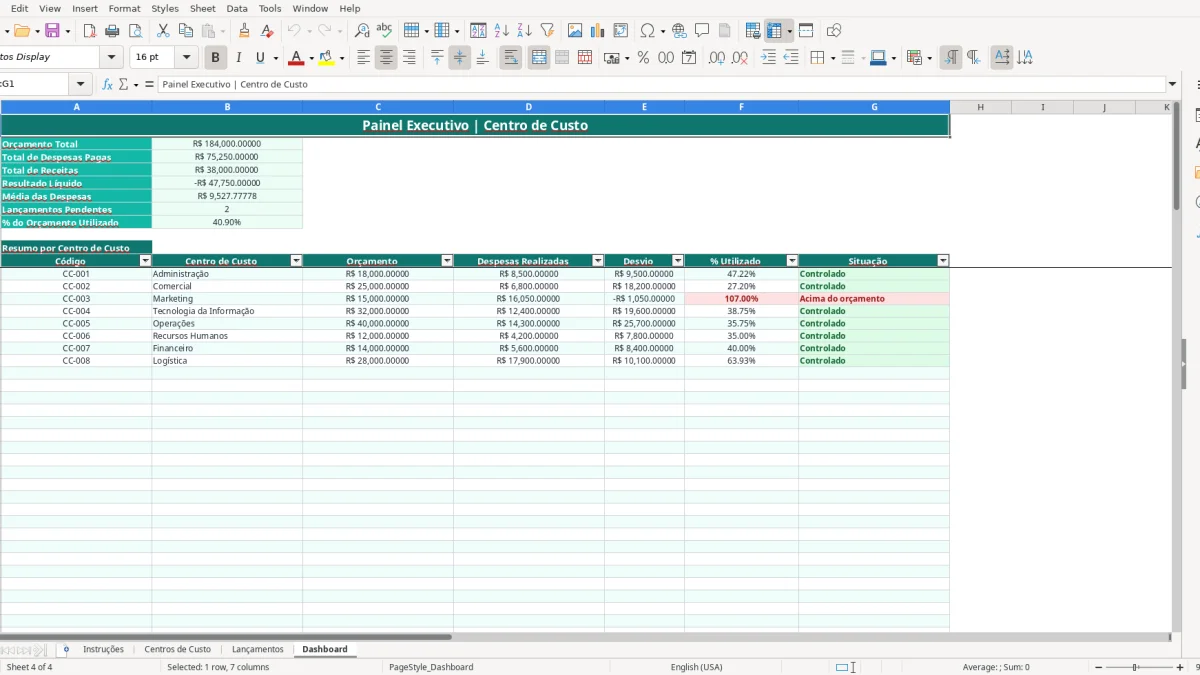Insert an image

click(x=575, y=31)
